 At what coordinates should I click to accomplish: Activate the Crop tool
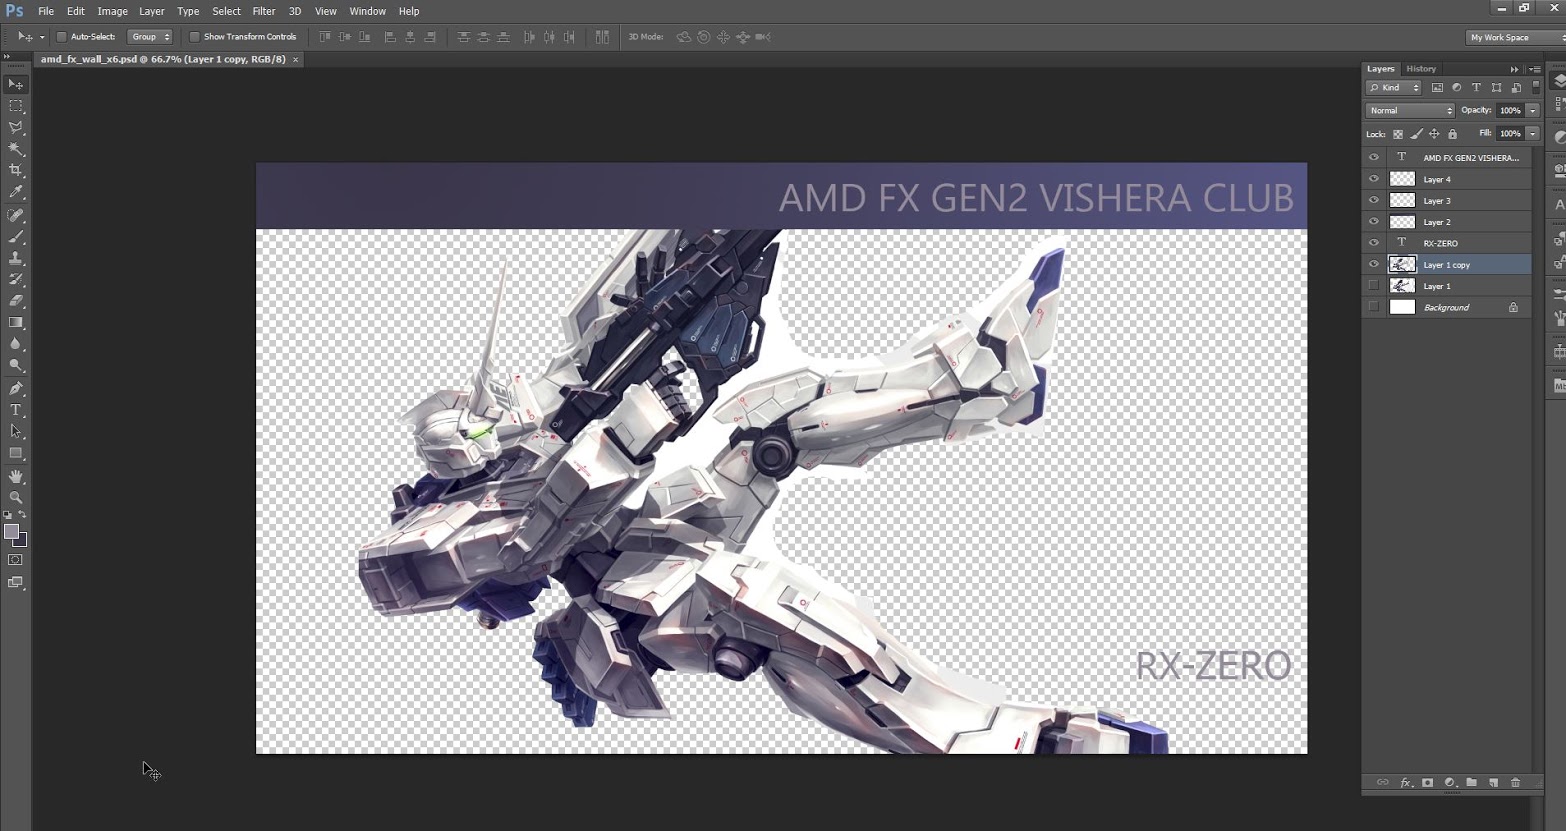16,170
